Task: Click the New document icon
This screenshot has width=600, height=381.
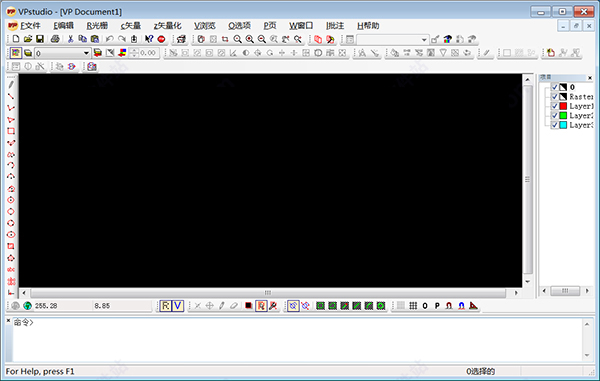Action: [x=16, y=39]
